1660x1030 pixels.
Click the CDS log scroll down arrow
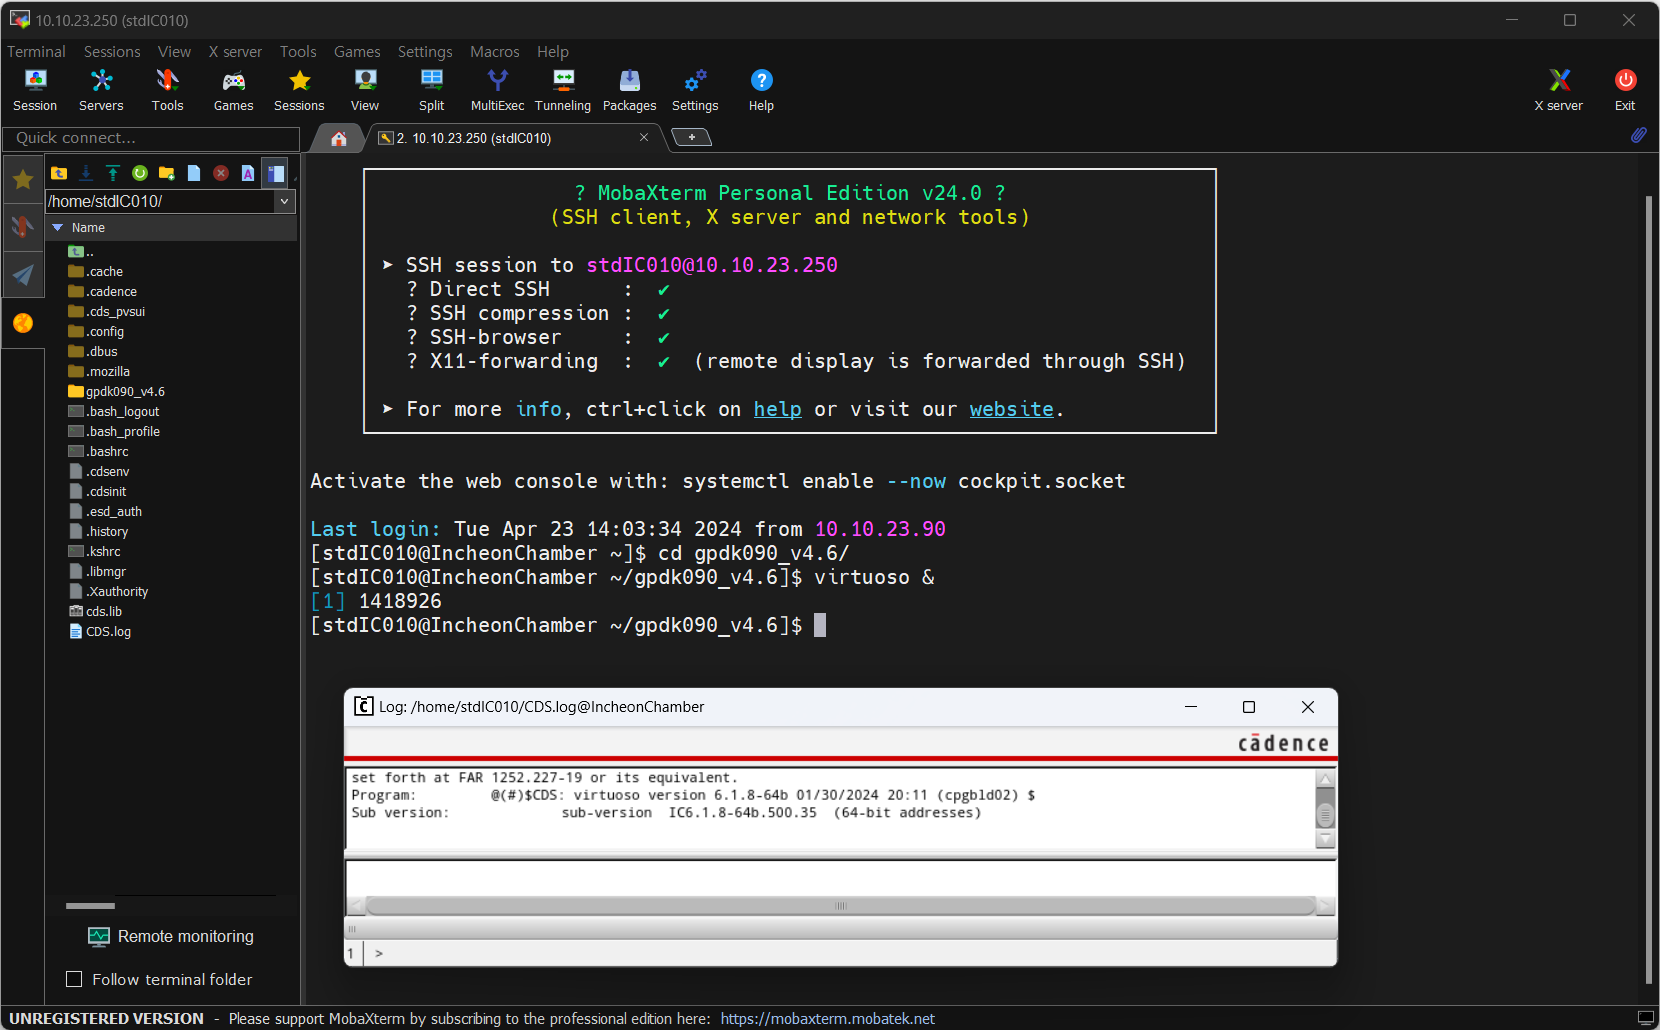(x=1325, y=839)
